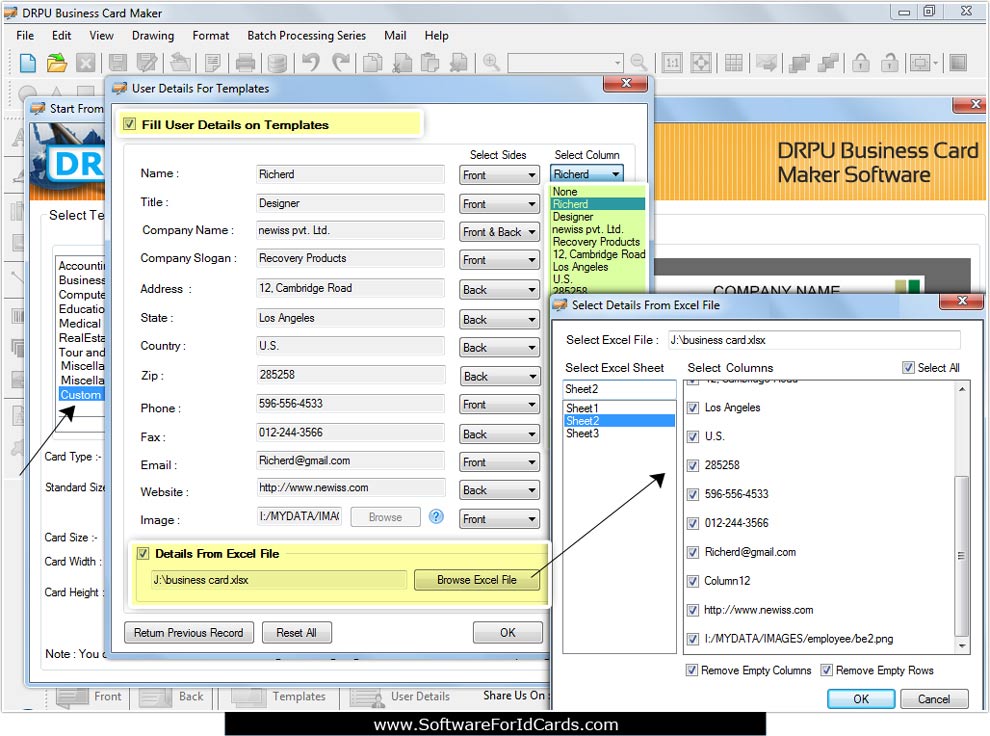Image resolution: width=990 pixels, height=736 pixels.
Task: Open the Zip row side dropdown
Action: [499, 377]
